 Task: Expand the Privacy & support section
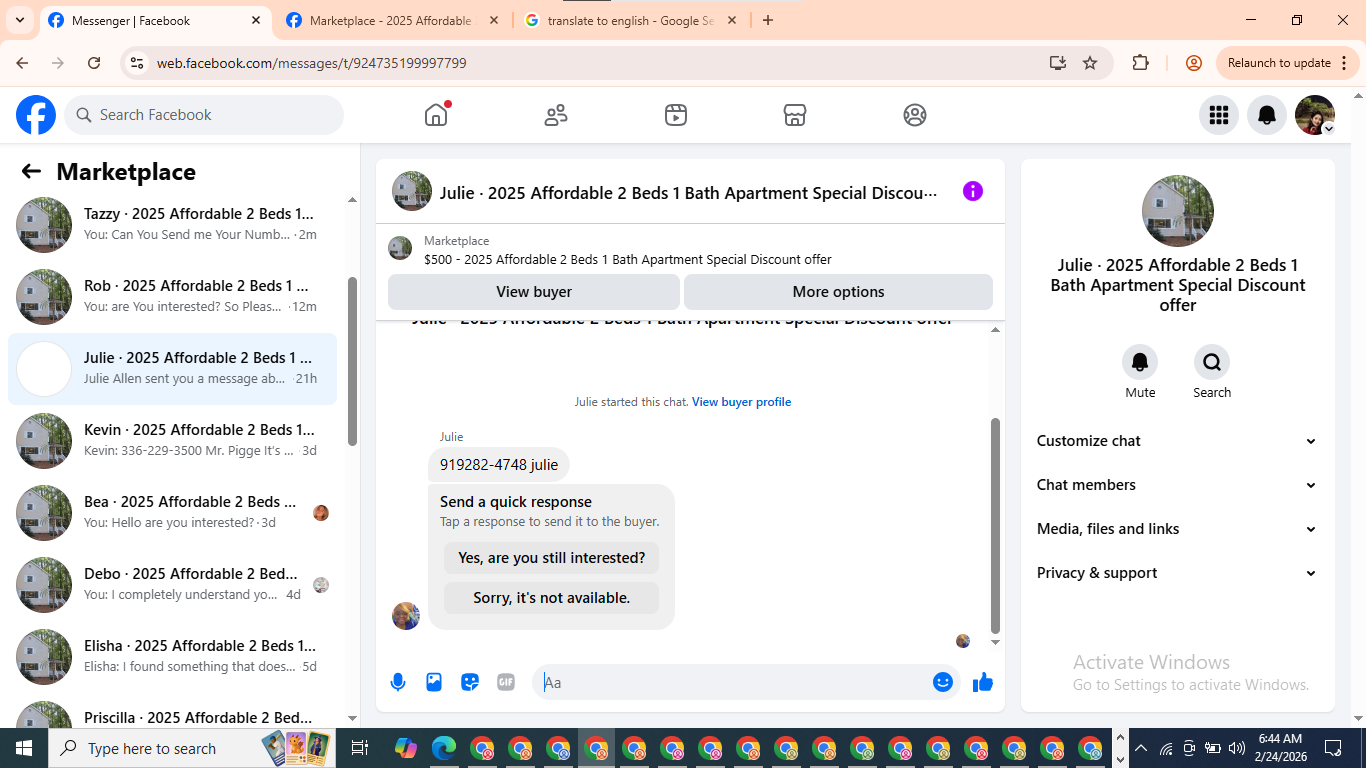[x=1178, y=573]
